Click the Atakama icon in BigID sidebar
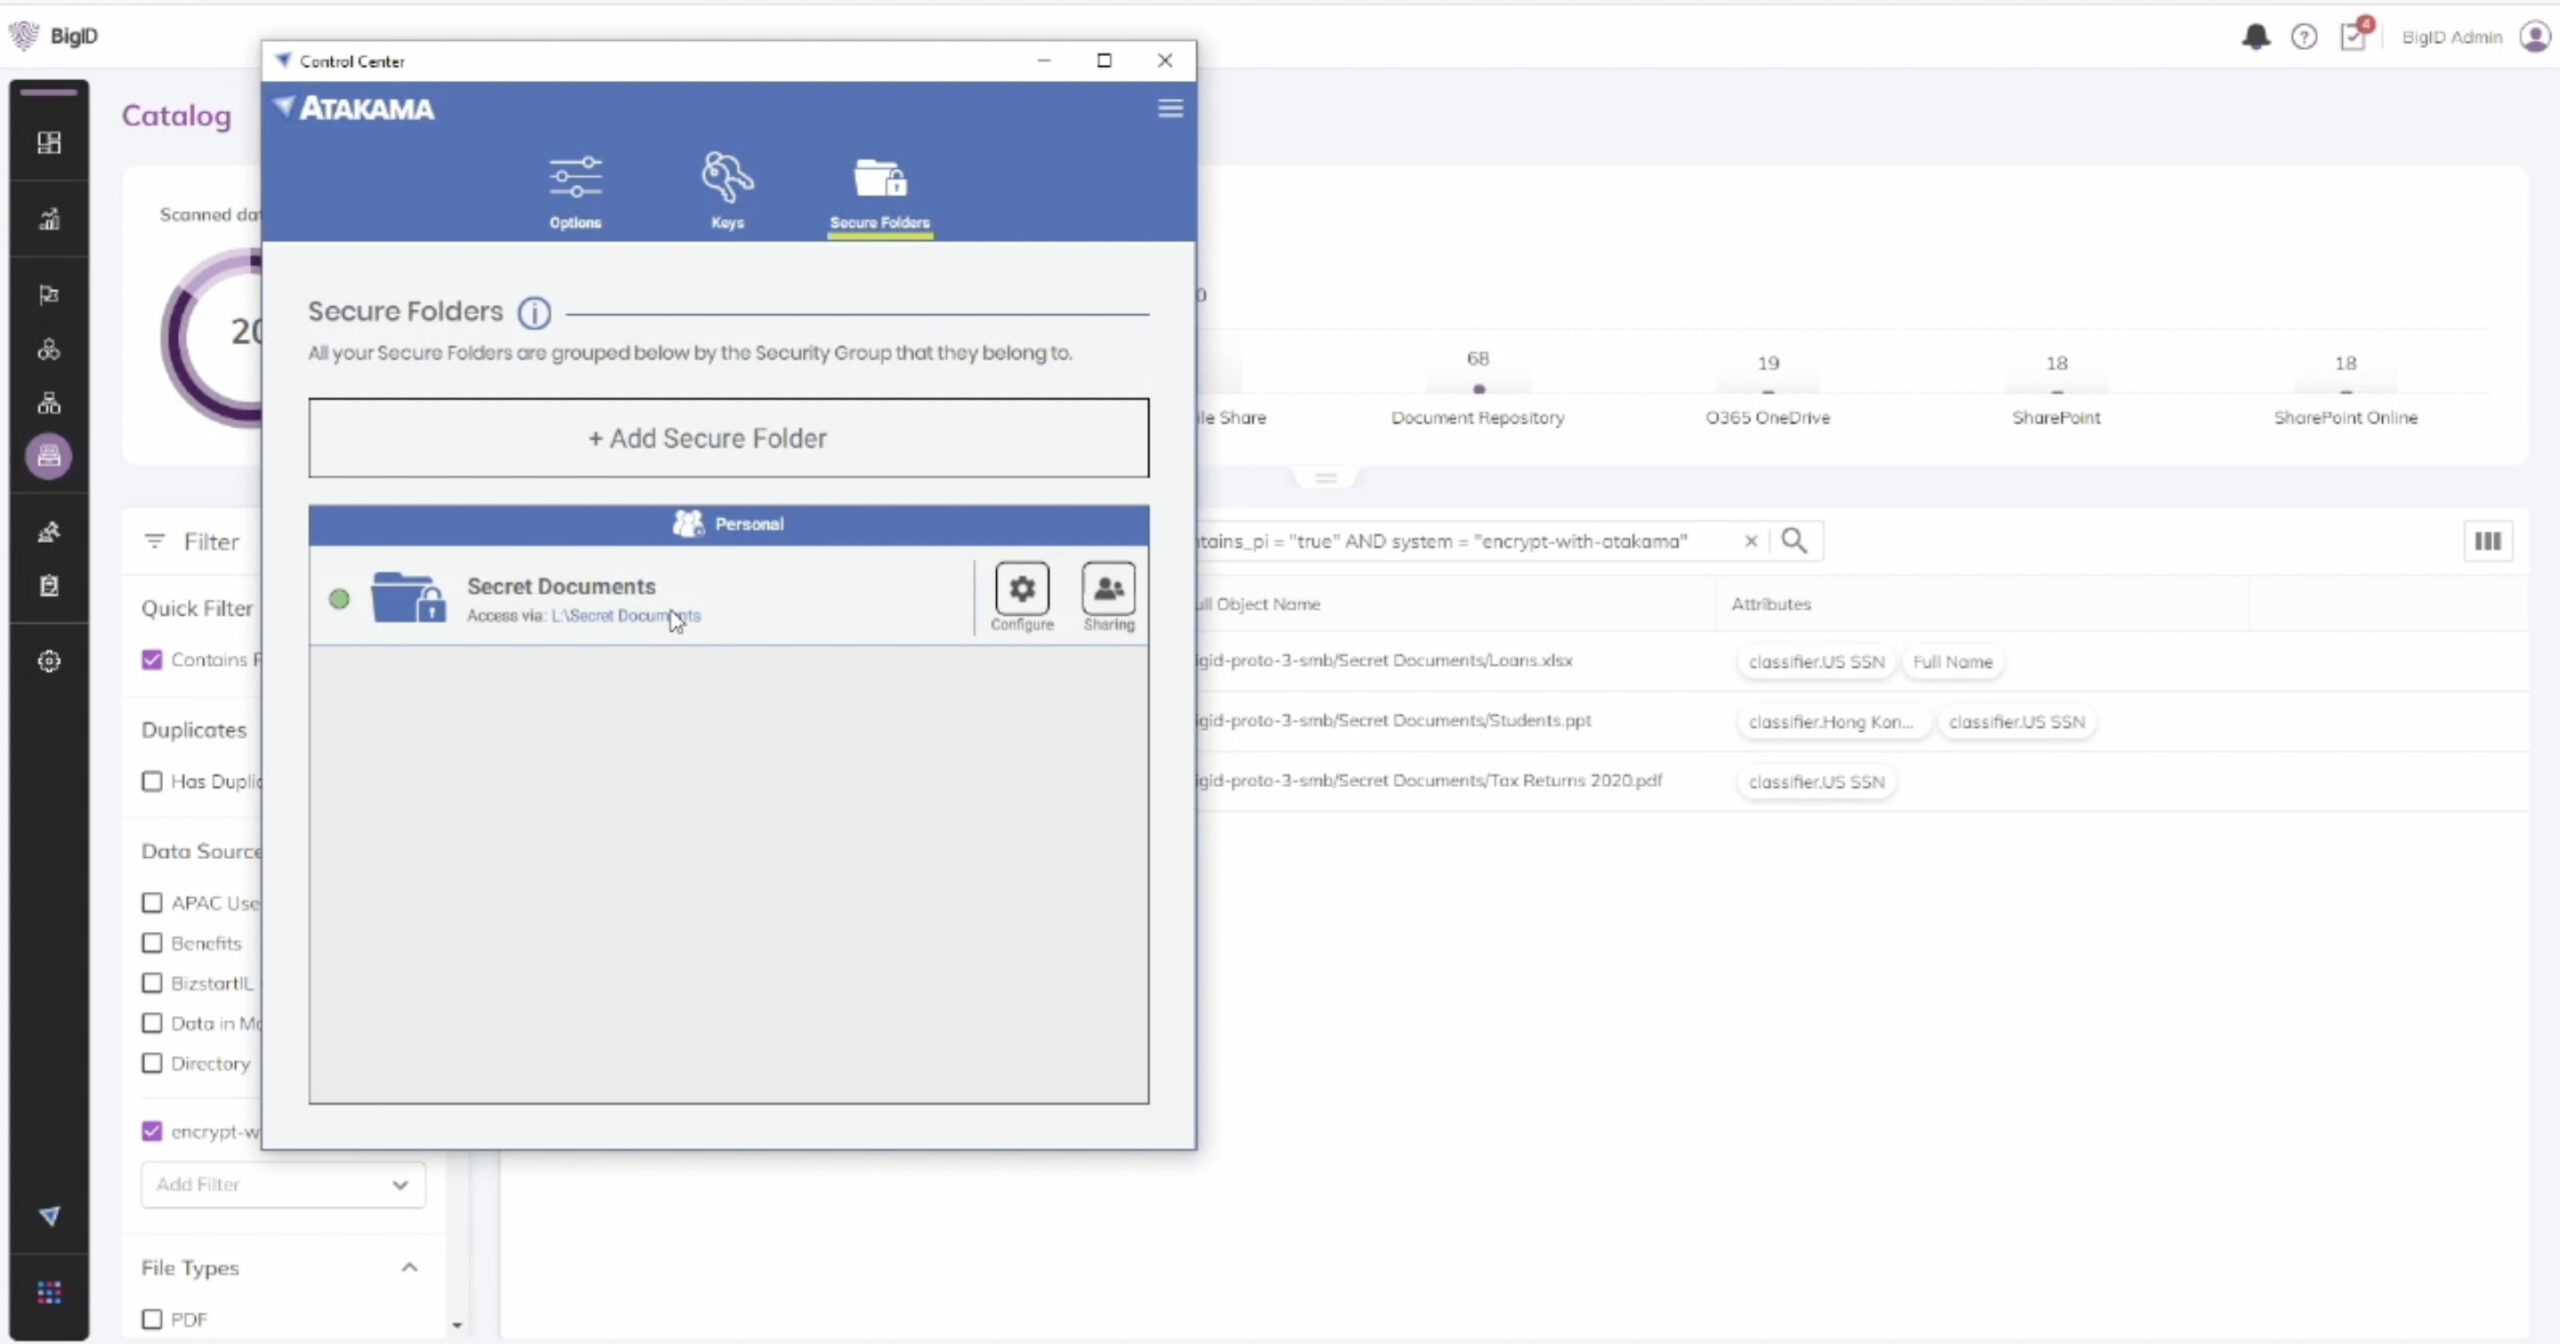The image size is (2560, 1344). point(49,1216)
